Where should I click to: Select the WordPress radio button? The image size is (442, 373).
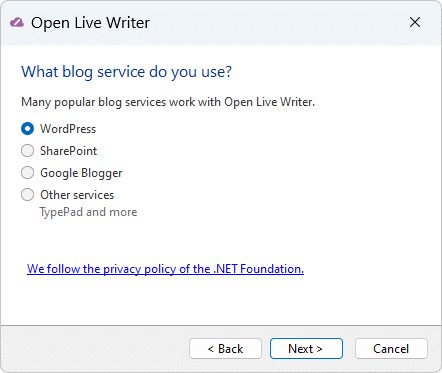[x=27, y=129]
